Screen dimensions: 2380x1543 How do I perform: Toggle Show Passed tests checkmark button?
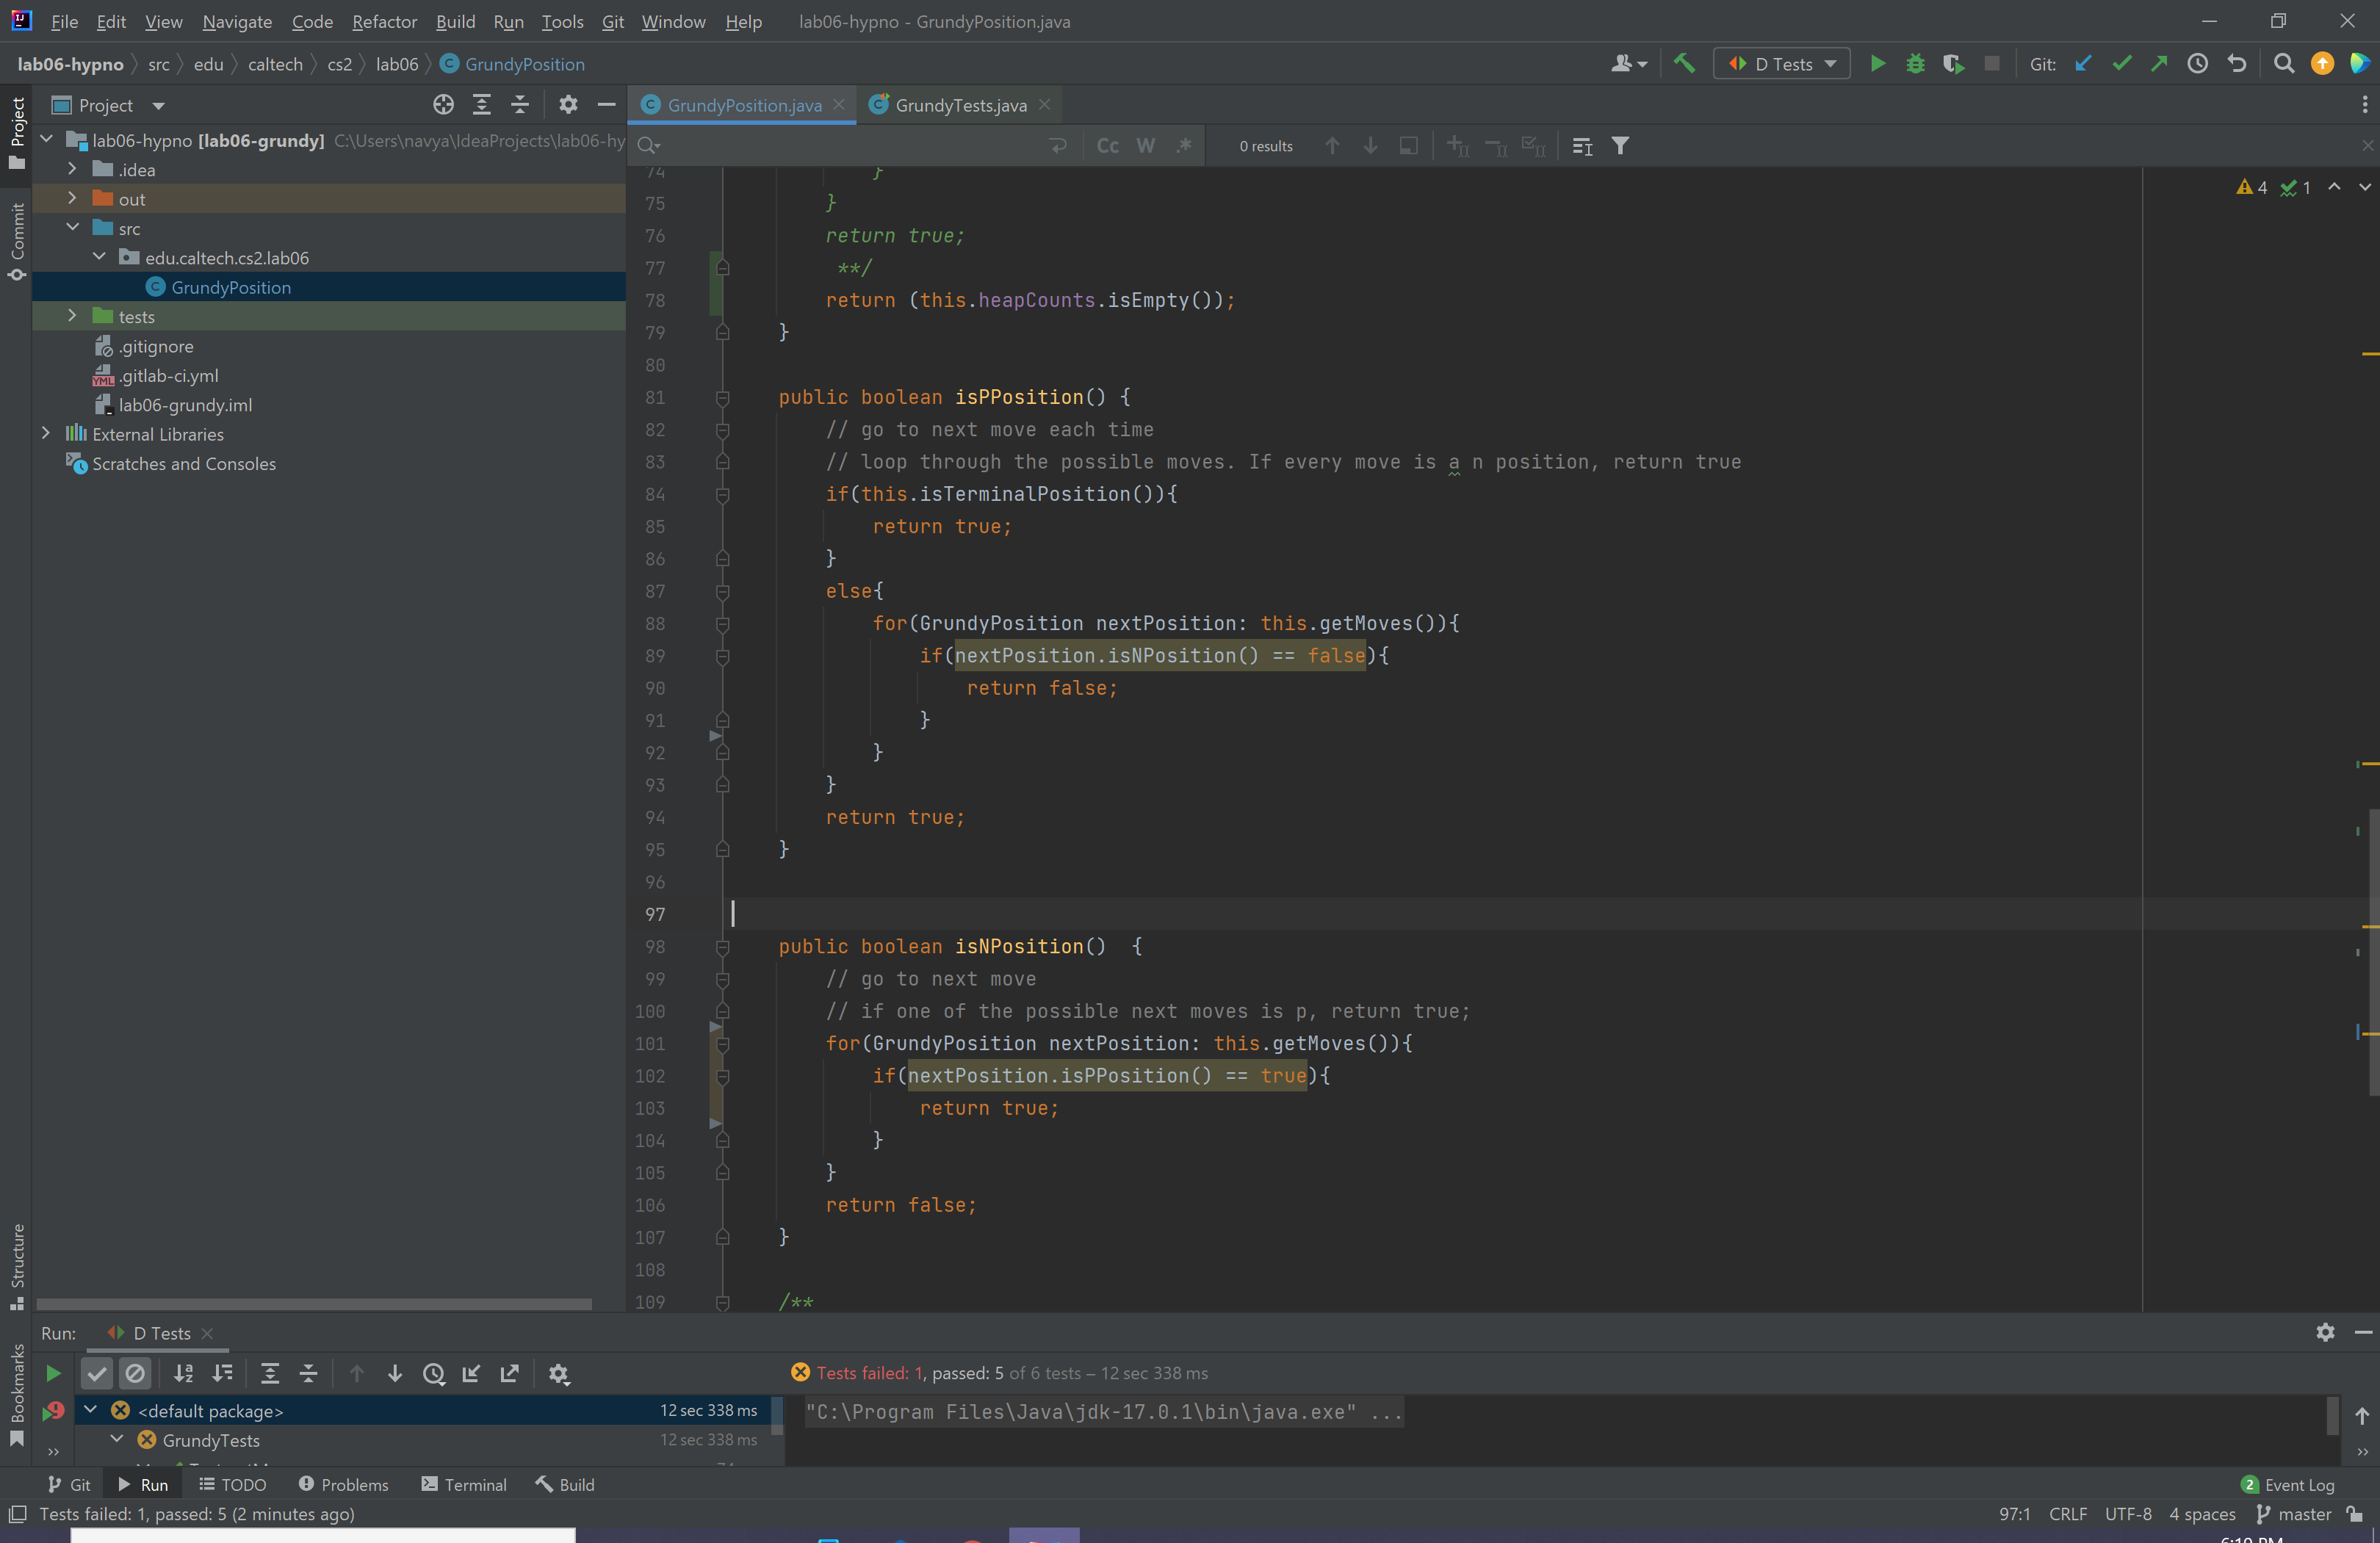click(97, 1373)
